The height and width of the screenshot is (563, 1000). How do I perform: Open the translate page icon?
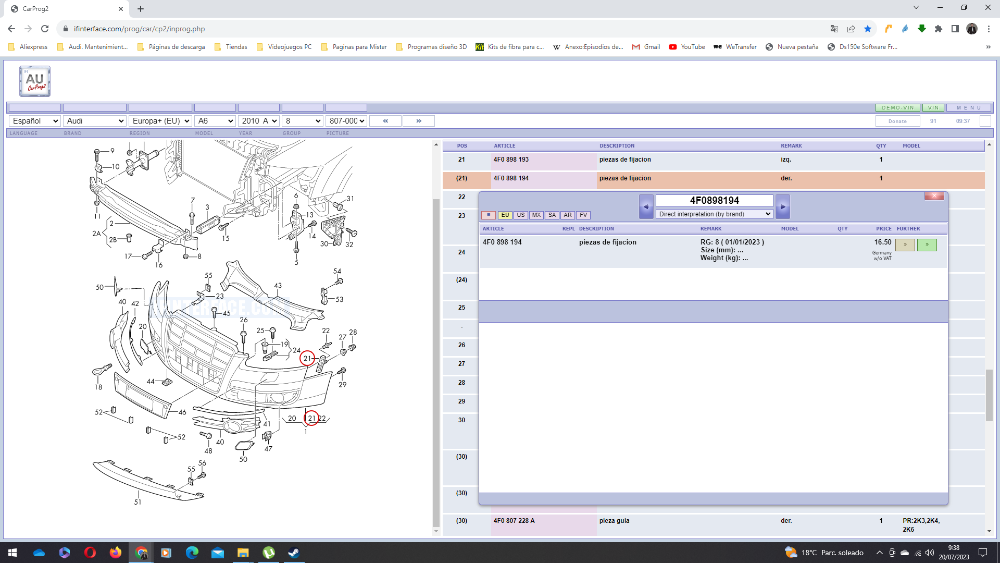tap(834, 29)
